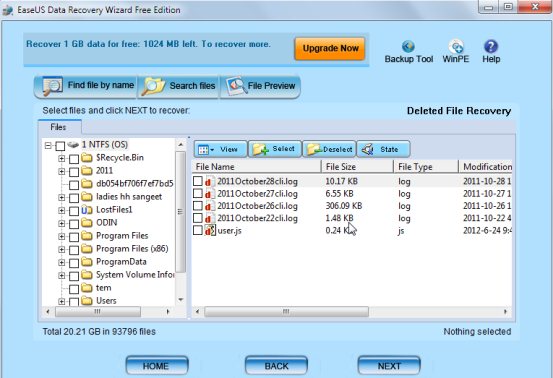Click the user.js script file icon

210,231
